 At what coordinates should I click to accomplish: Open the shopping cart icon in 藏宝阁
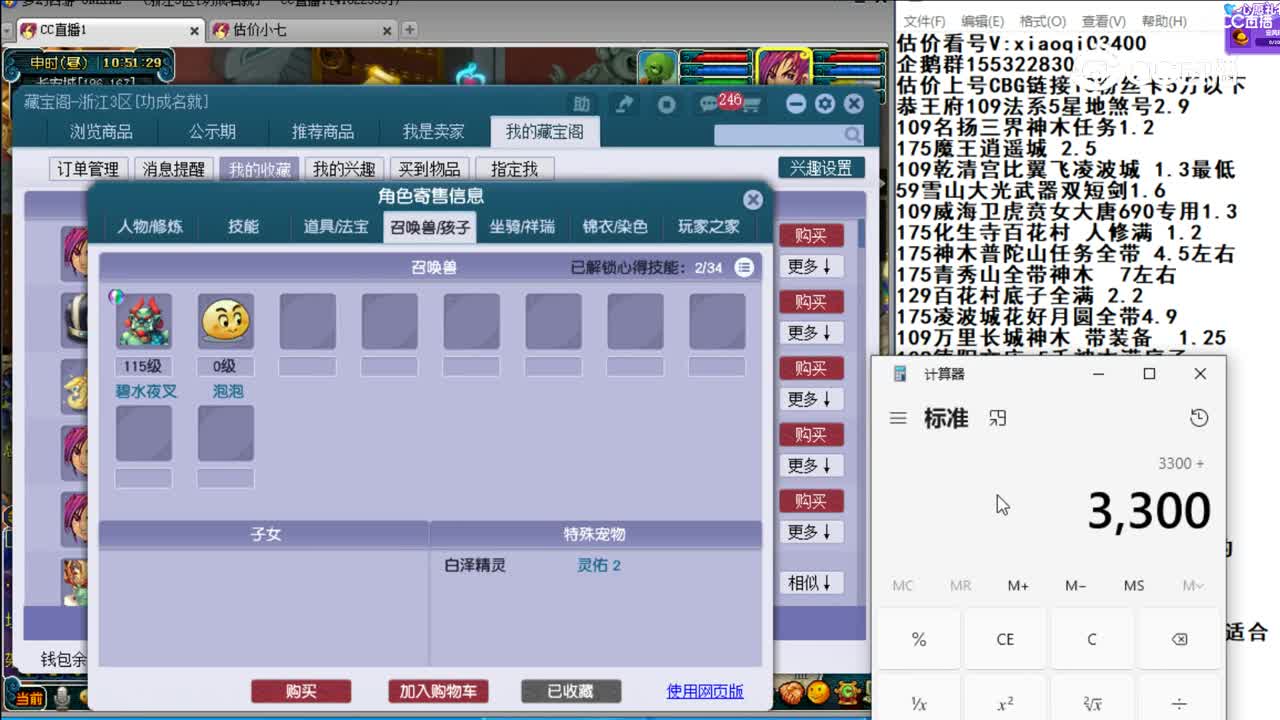pos(751,105)
